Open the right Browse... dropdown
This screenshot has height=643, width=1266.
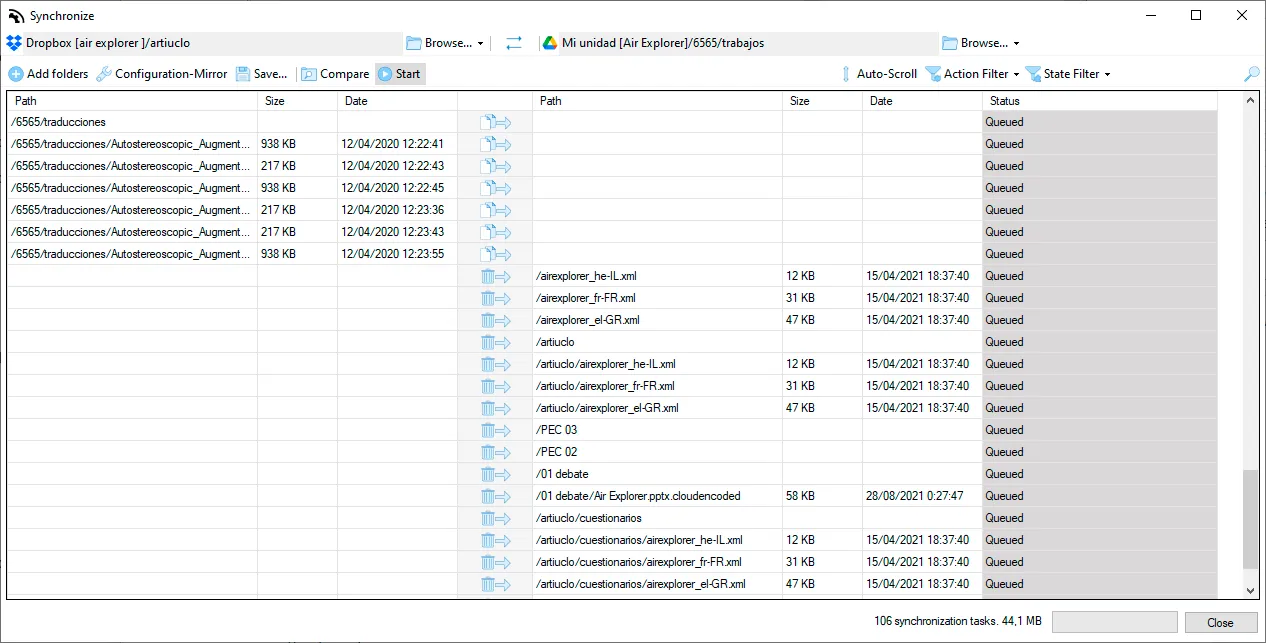pos(981,43)
